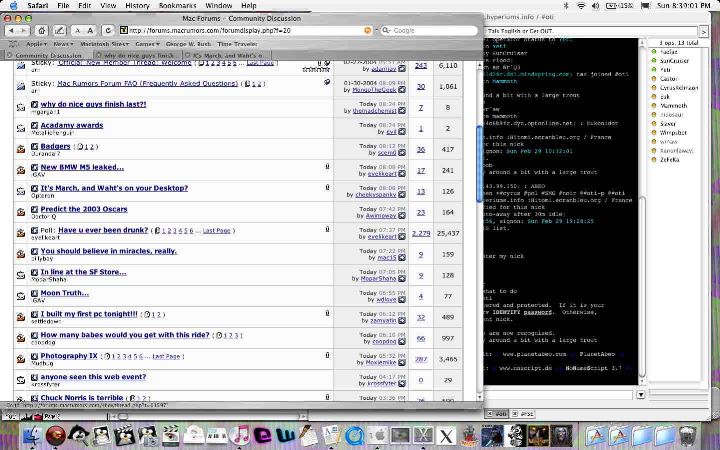Image resolution: width=720 pixels, height=450 pixels.
Task: Open the dropdown arrow below the IRC chat
Action: [x=641, y=394]
